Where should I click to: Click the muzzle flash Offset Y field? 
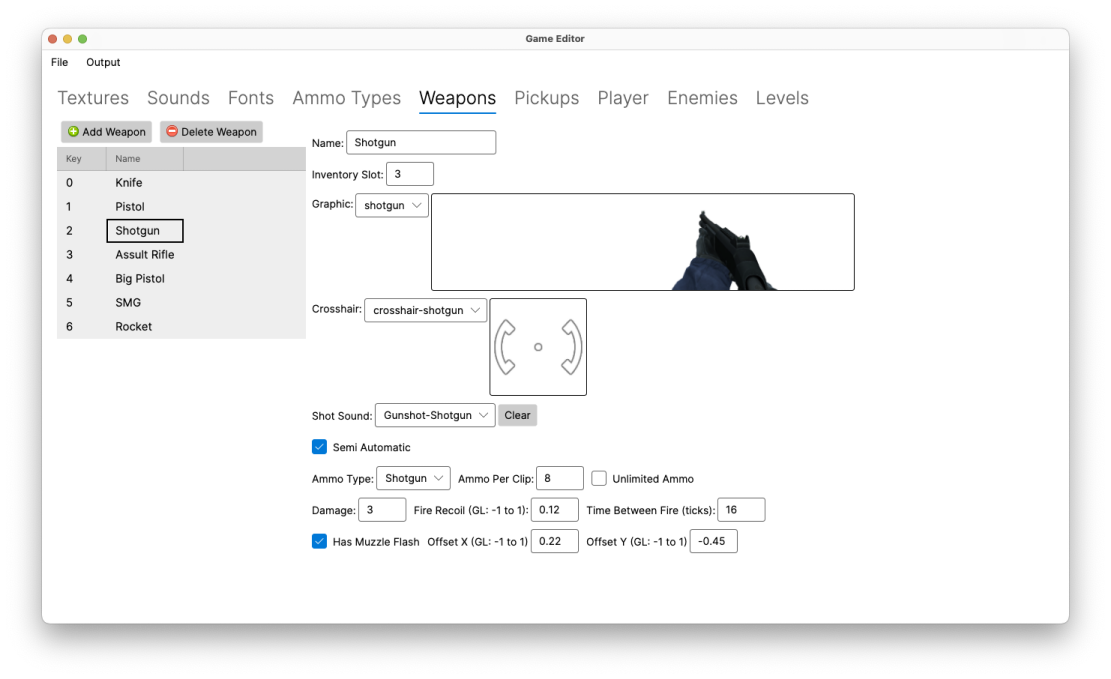pyautogui.click(x=714, y=541)
